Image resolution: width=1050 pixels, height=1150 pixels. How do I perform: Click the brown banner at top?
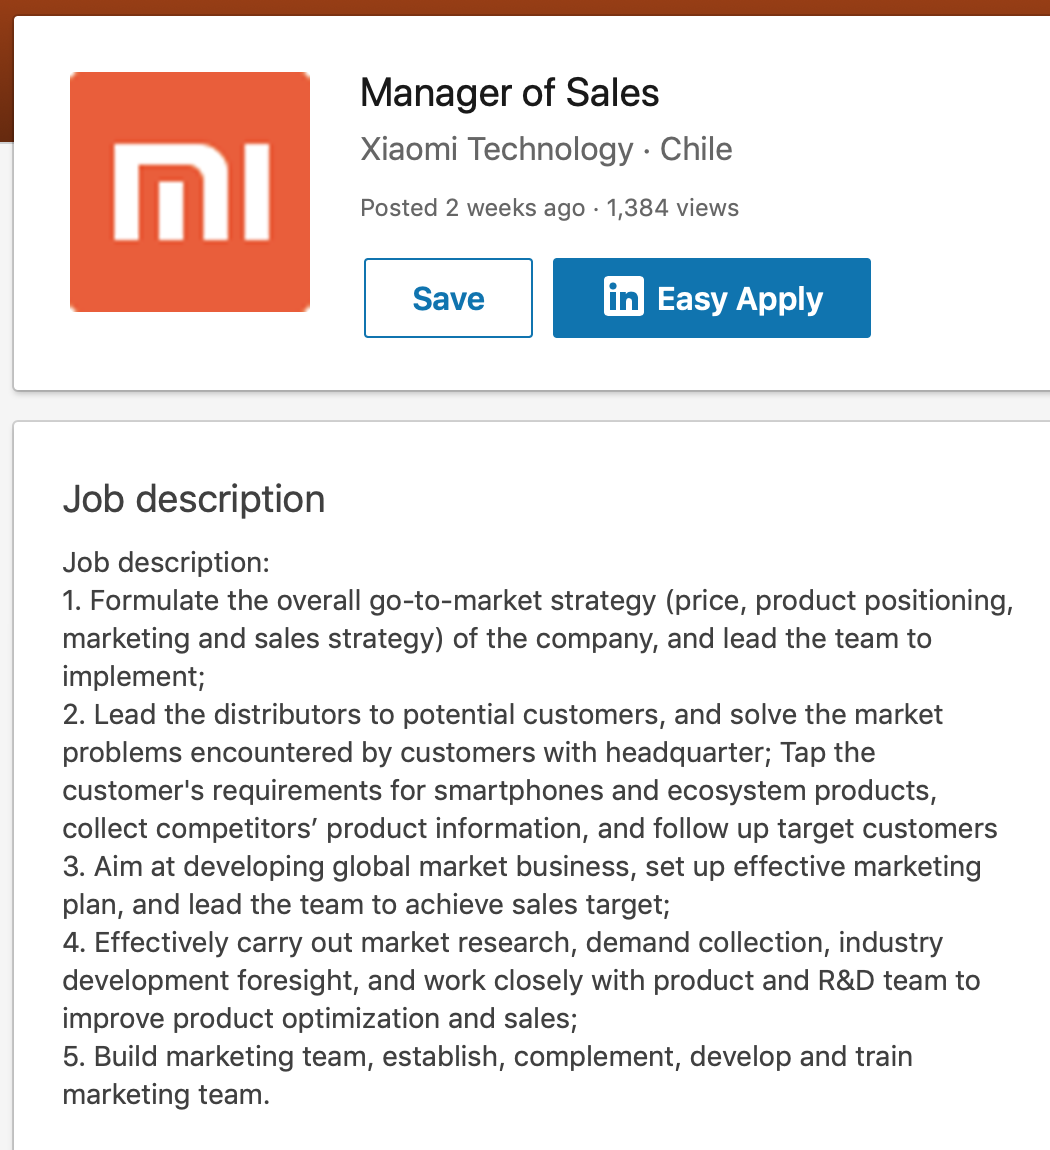tap(525, 7)
